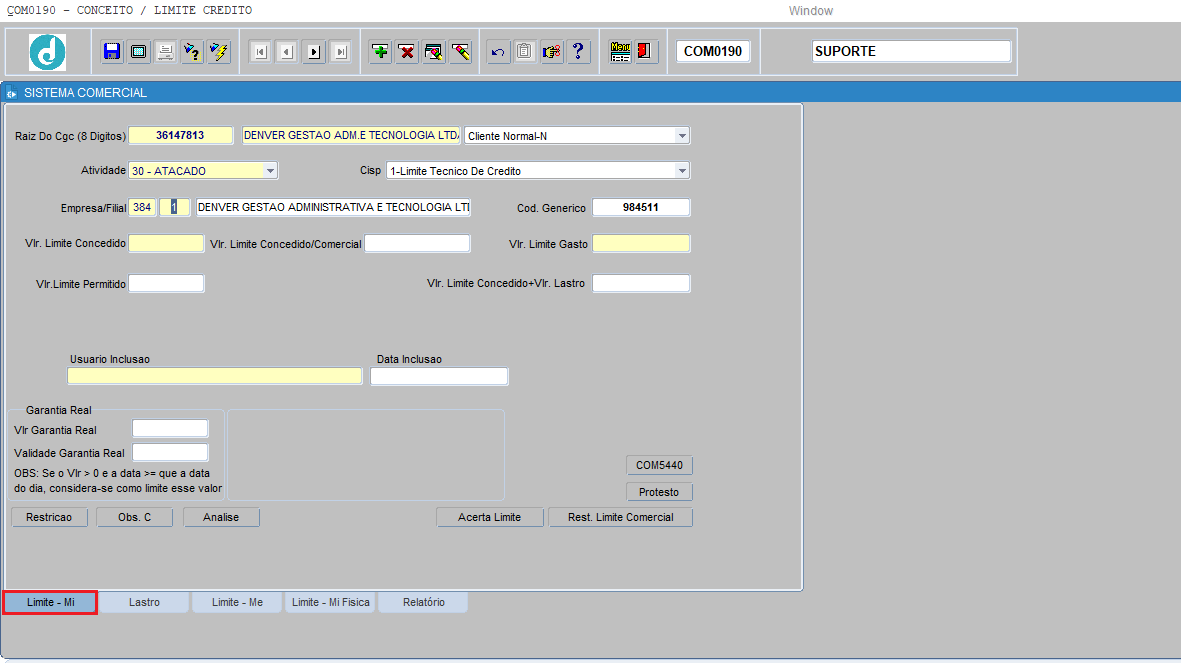Click the Save floppy disk icon
The image size is (1181, 663).
coord(111,51)
